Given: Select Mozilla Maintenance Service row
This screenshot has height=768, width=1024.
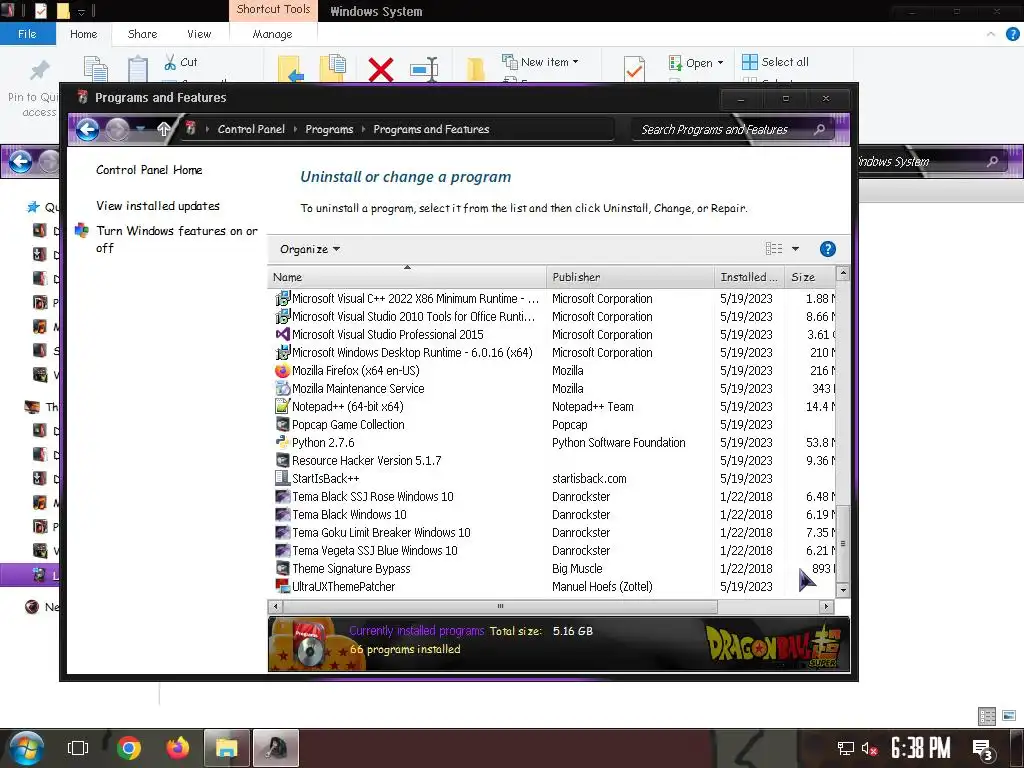Looking at the screenshot, I should click(554, 389).
